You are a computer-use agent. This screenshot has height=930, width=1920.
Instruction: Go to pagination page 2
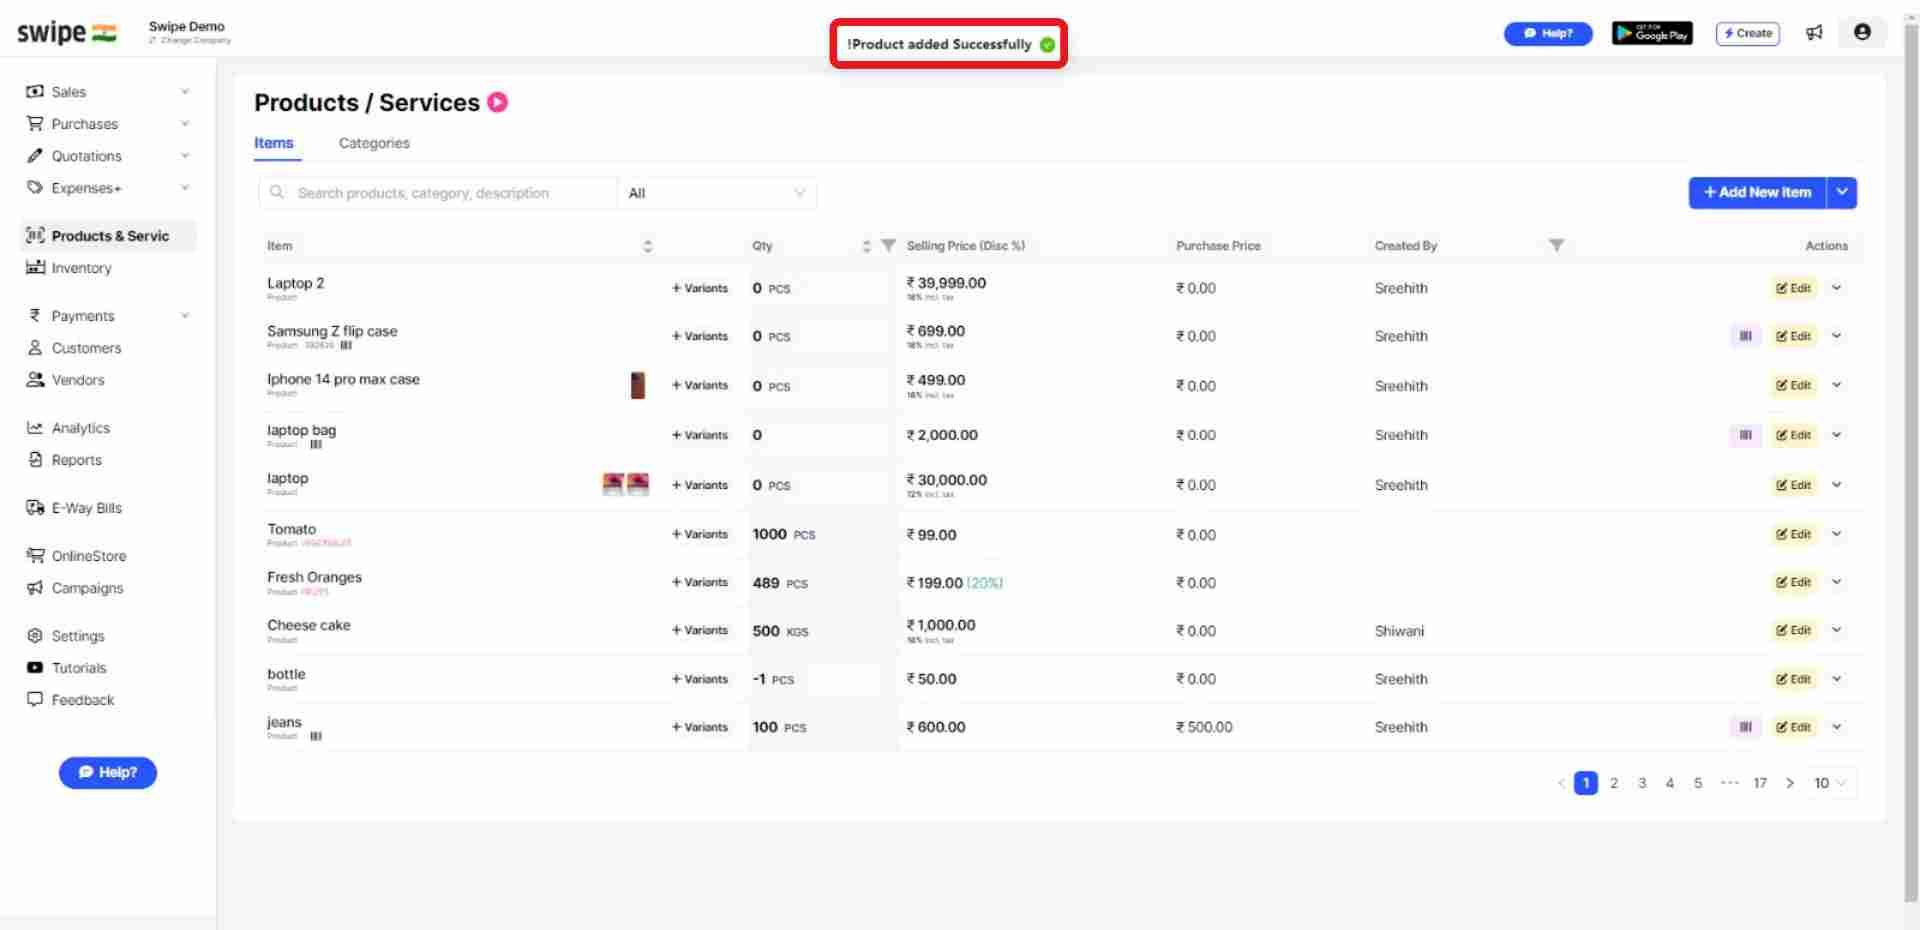(x=1614, y=783)
